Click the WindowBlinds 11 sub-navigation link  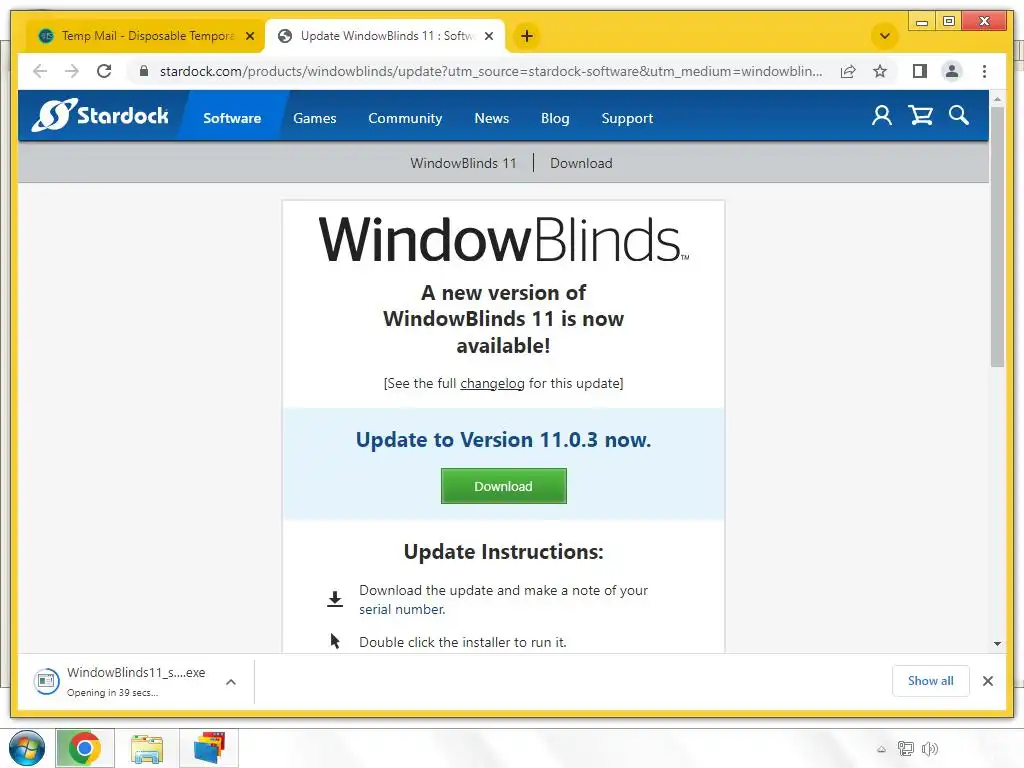[463, 163]
